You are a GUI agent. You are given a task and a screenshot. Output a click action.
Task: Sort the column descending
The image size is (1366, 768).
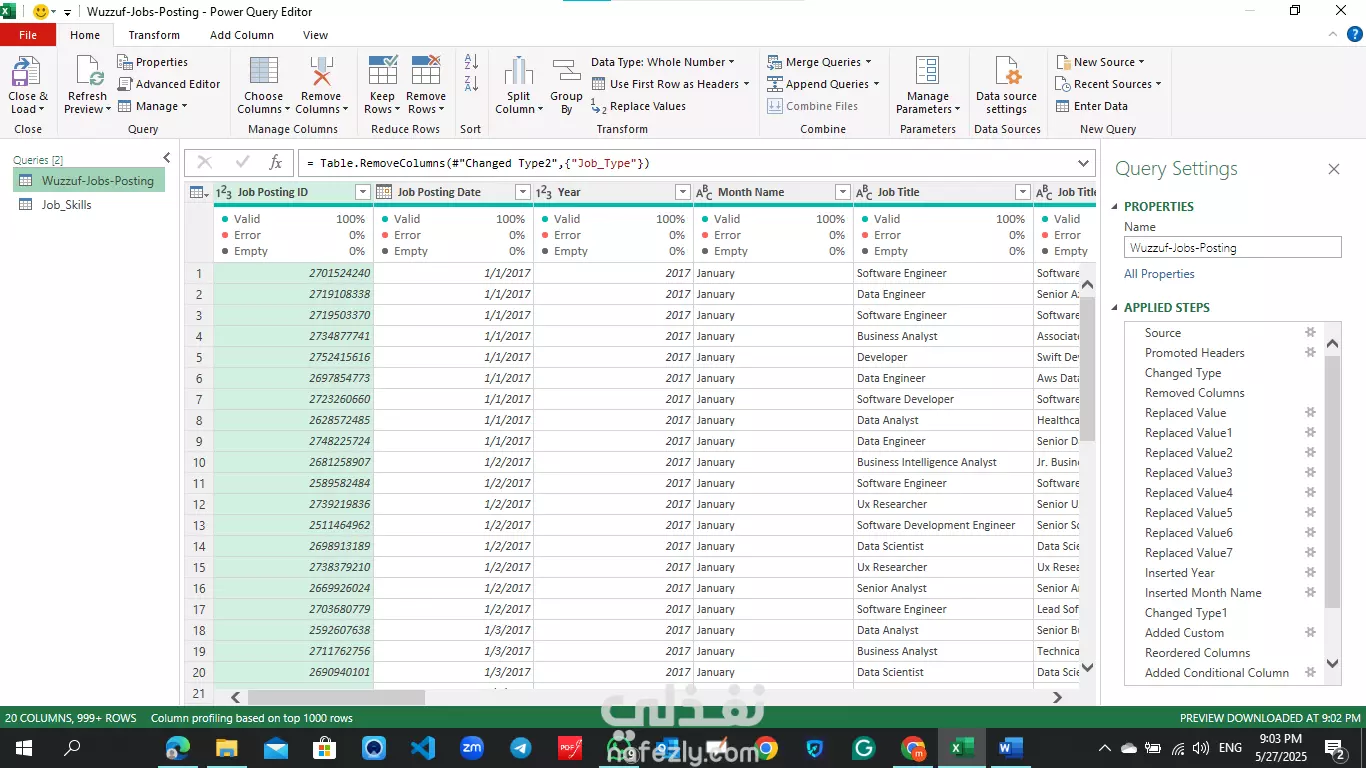point(471,84)
